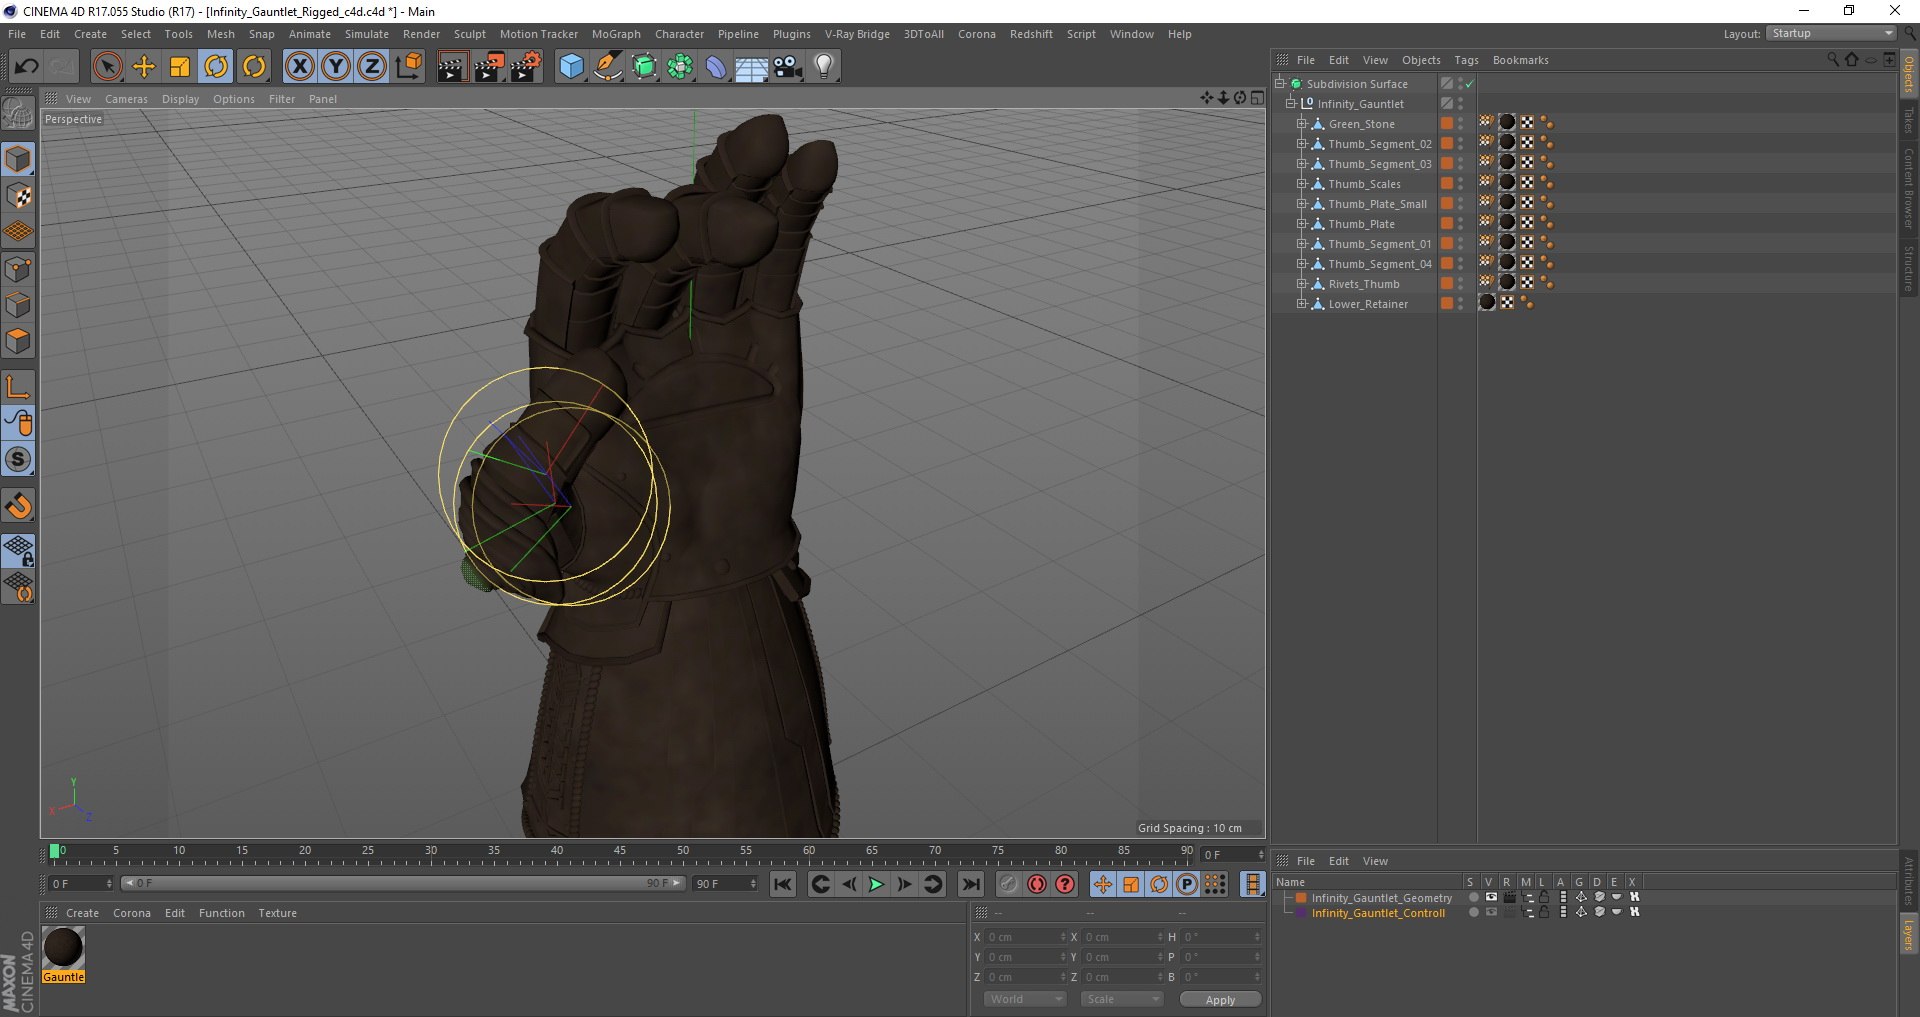The image size is (1920, 1017).
Task: Toggle Infinity_Gauntlet_Geometry layer view eye
Action: click(x=1491, y=897)
